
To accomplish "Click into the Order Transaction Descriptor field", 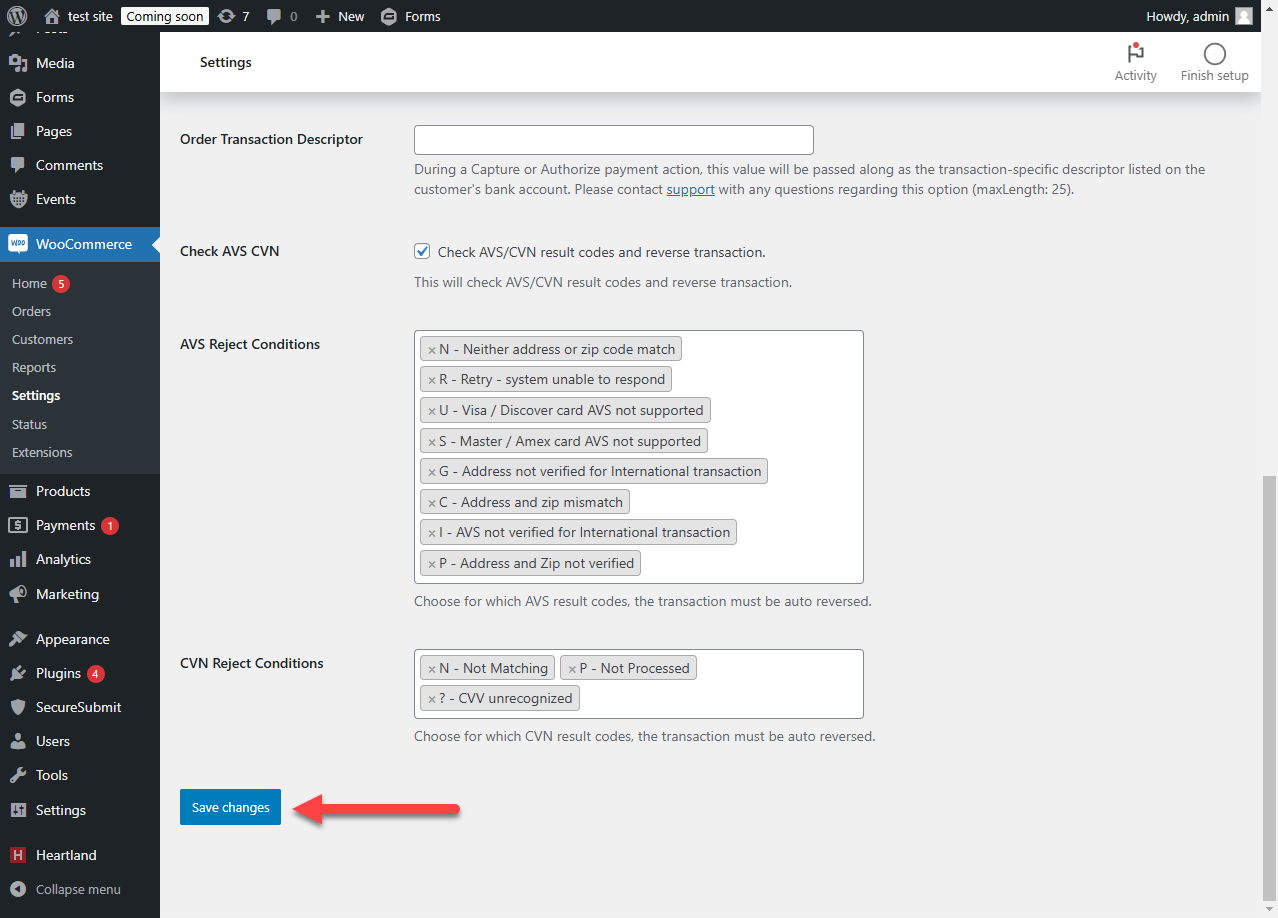I will point(613,140).
